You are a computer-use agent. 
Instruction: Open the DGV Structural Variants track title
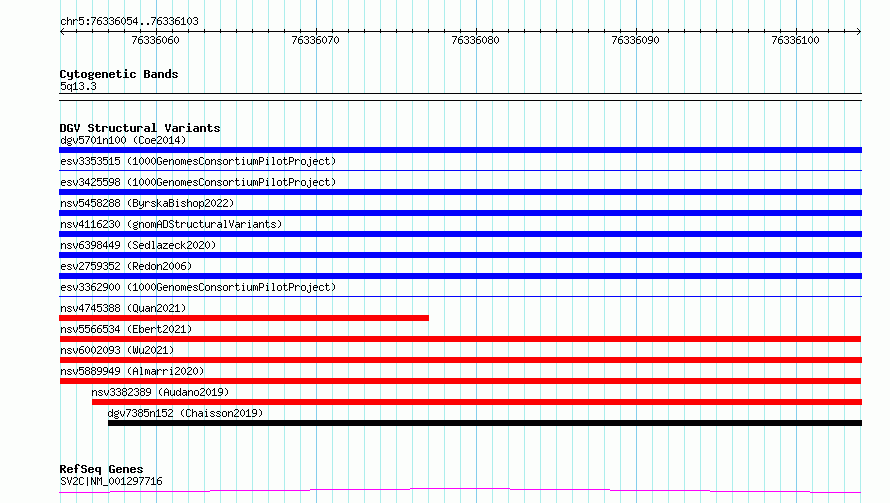(x=140, y=128)
